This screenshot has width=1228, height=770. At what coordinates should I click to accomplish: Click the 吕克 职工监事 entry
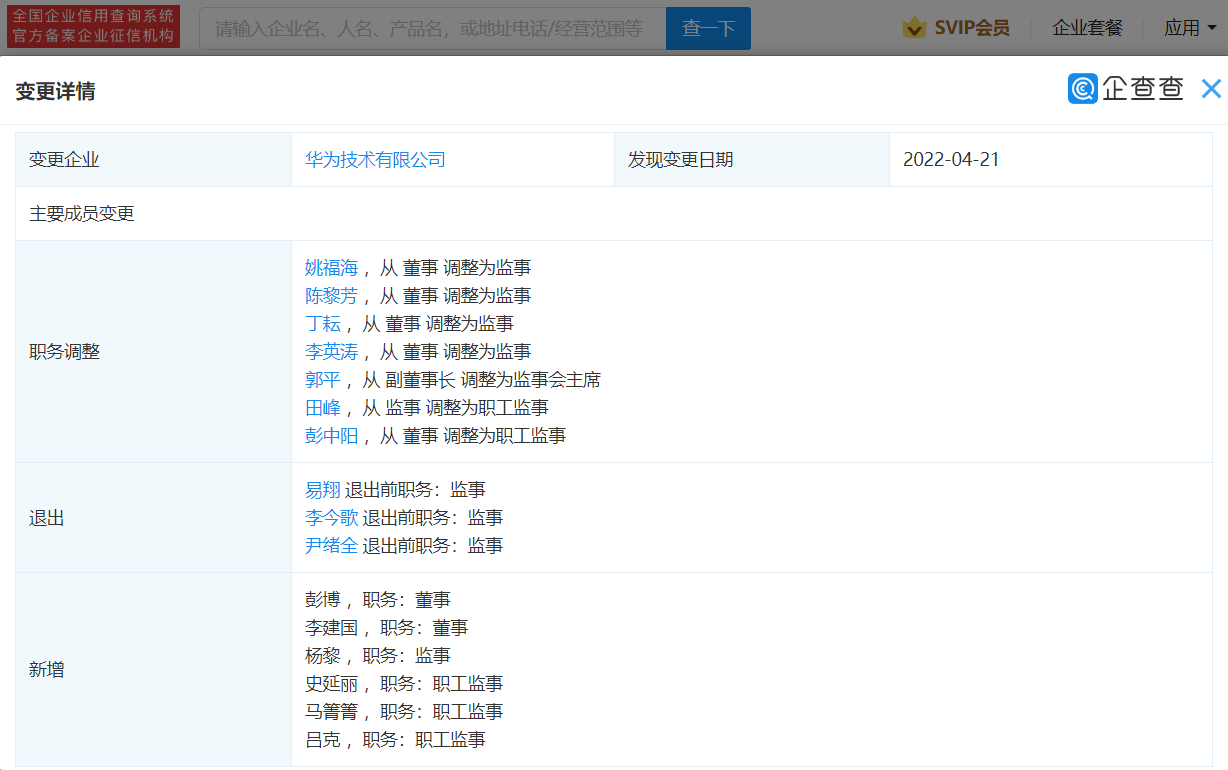click(x=395, y=740)
